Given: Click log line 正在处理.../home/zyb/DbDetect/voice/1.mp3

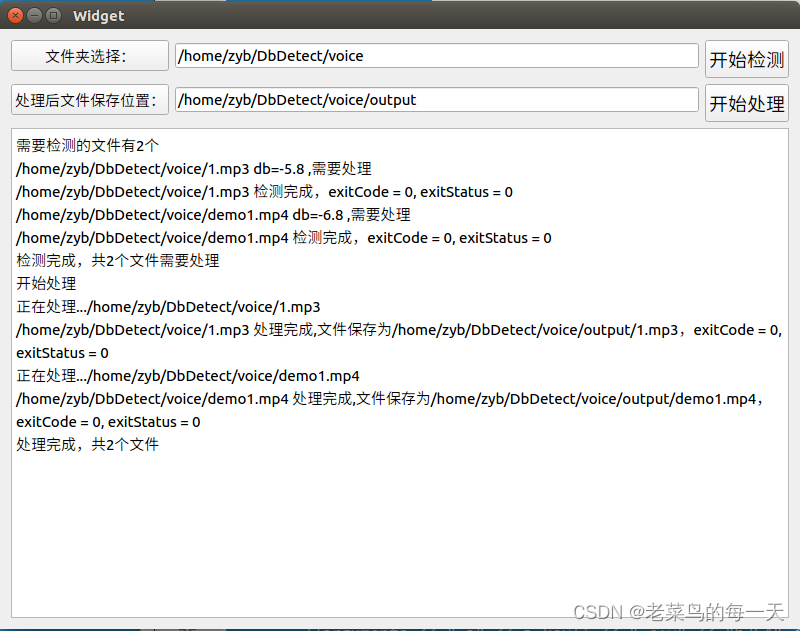Looking at the screenshot, I should (168, 307).
